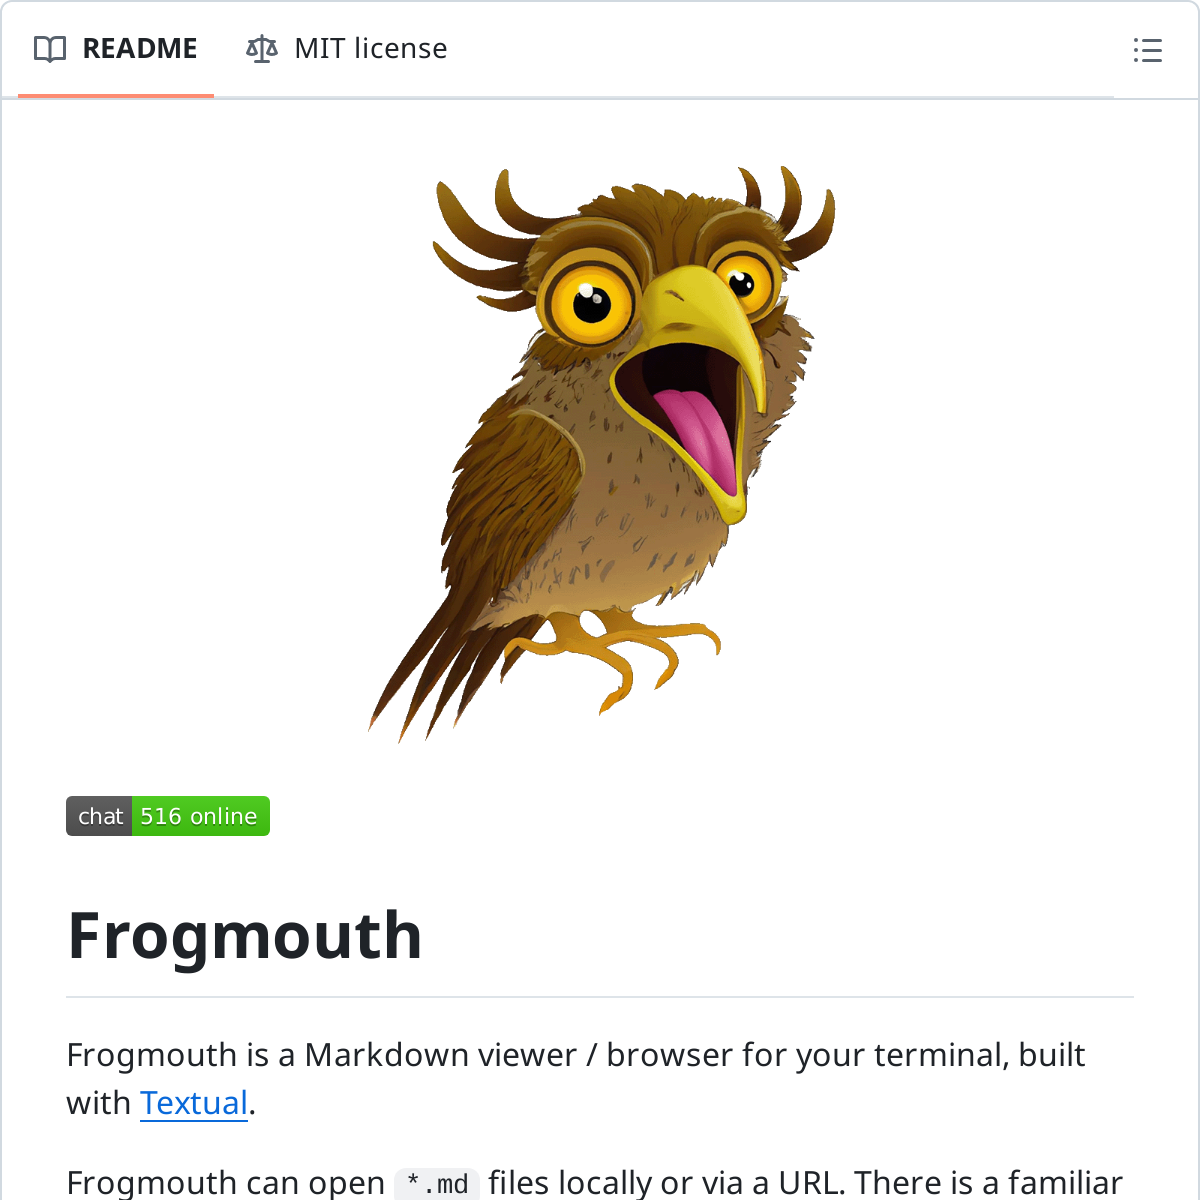Click the Frogmouth heading text
The width and height of the screenshot is (1200, 1200).
tap(245, 936)
